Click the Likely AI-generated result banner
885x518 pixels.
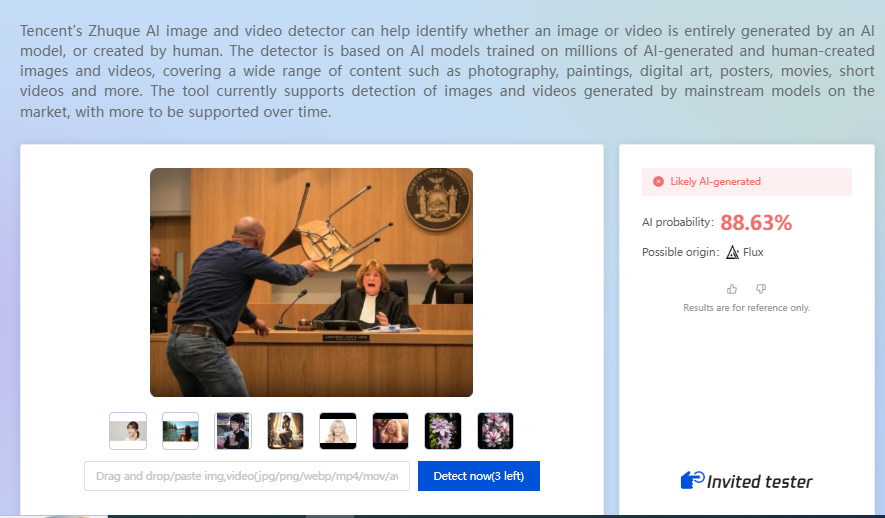pos(747,182)
